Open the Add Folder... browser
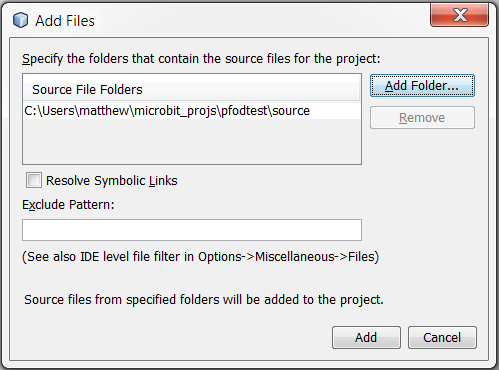Screen dimensions: 499x370 point(422,86)
